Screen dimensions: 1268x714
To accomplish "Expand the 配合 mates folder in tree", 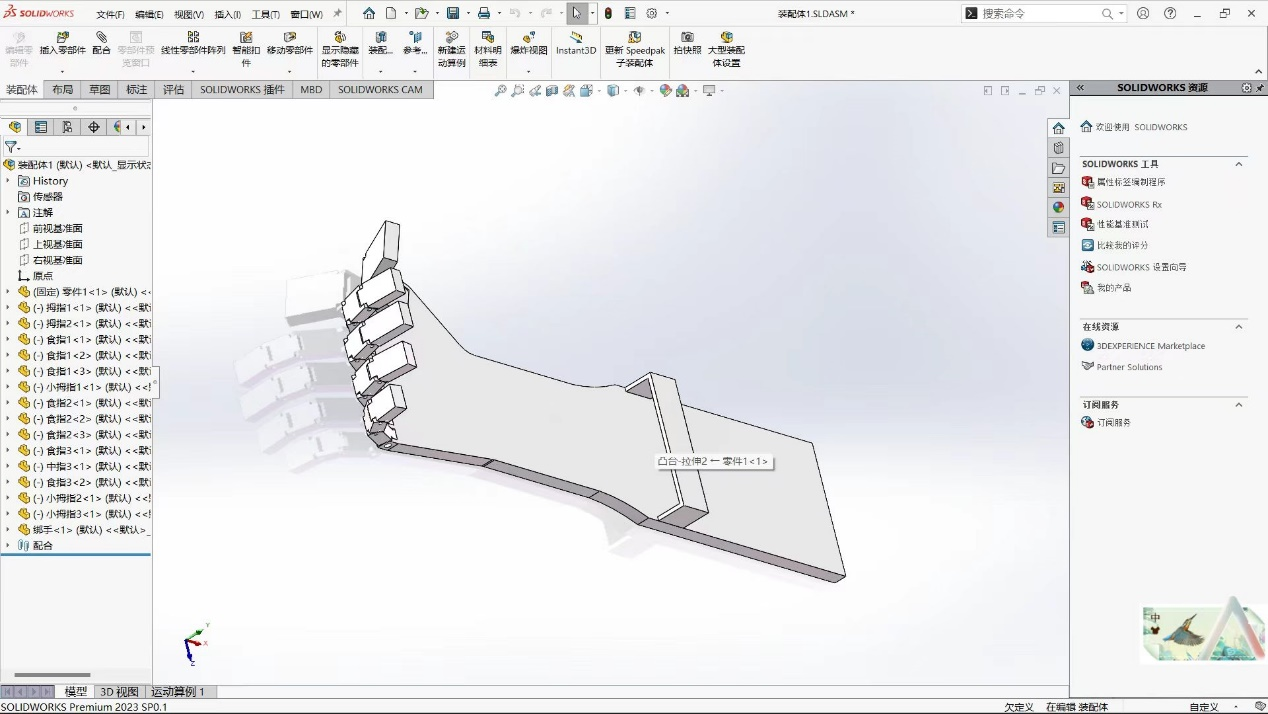I will point(8,546).
